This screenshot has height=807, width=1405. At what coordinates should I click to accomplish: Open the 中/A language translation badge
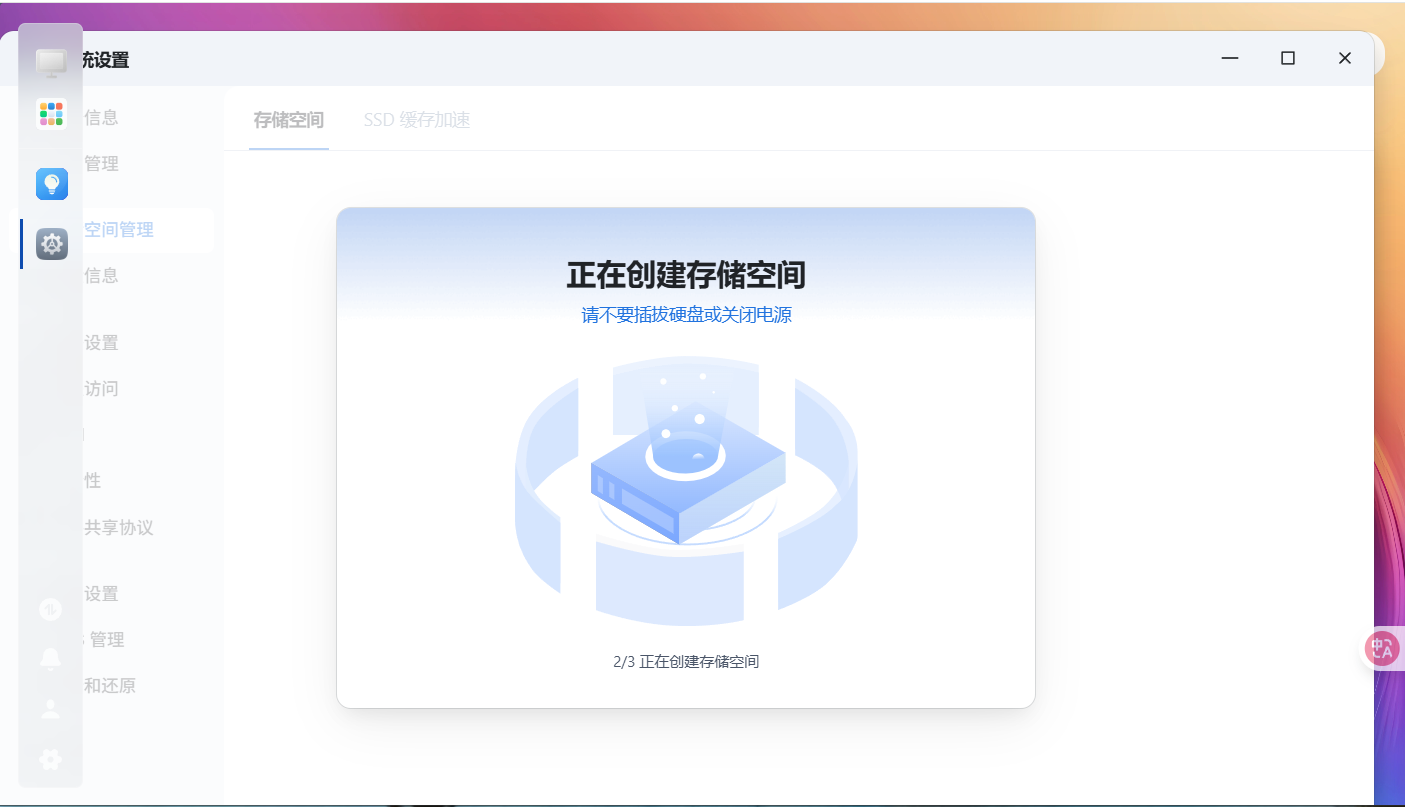[x=1381, y=648]
